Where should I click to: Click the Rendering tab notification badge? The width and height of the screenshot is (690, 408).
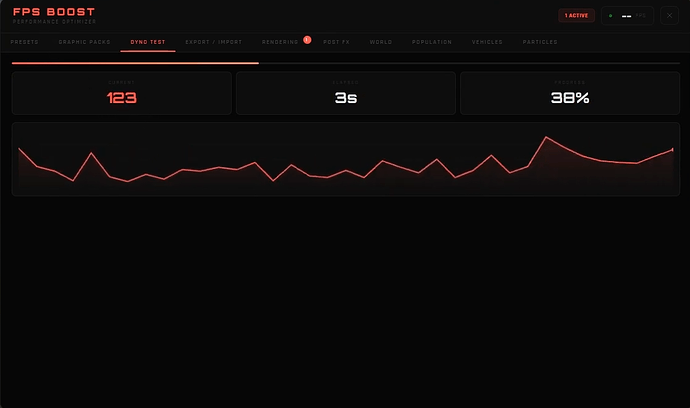[307, 40]
